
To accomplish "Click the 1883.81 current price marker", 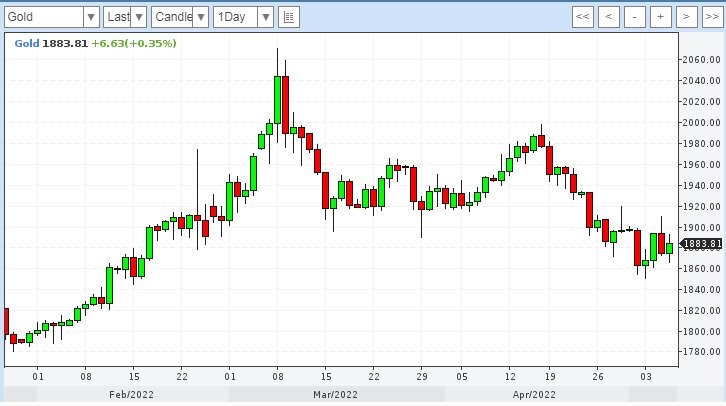I will click(702, 244).
